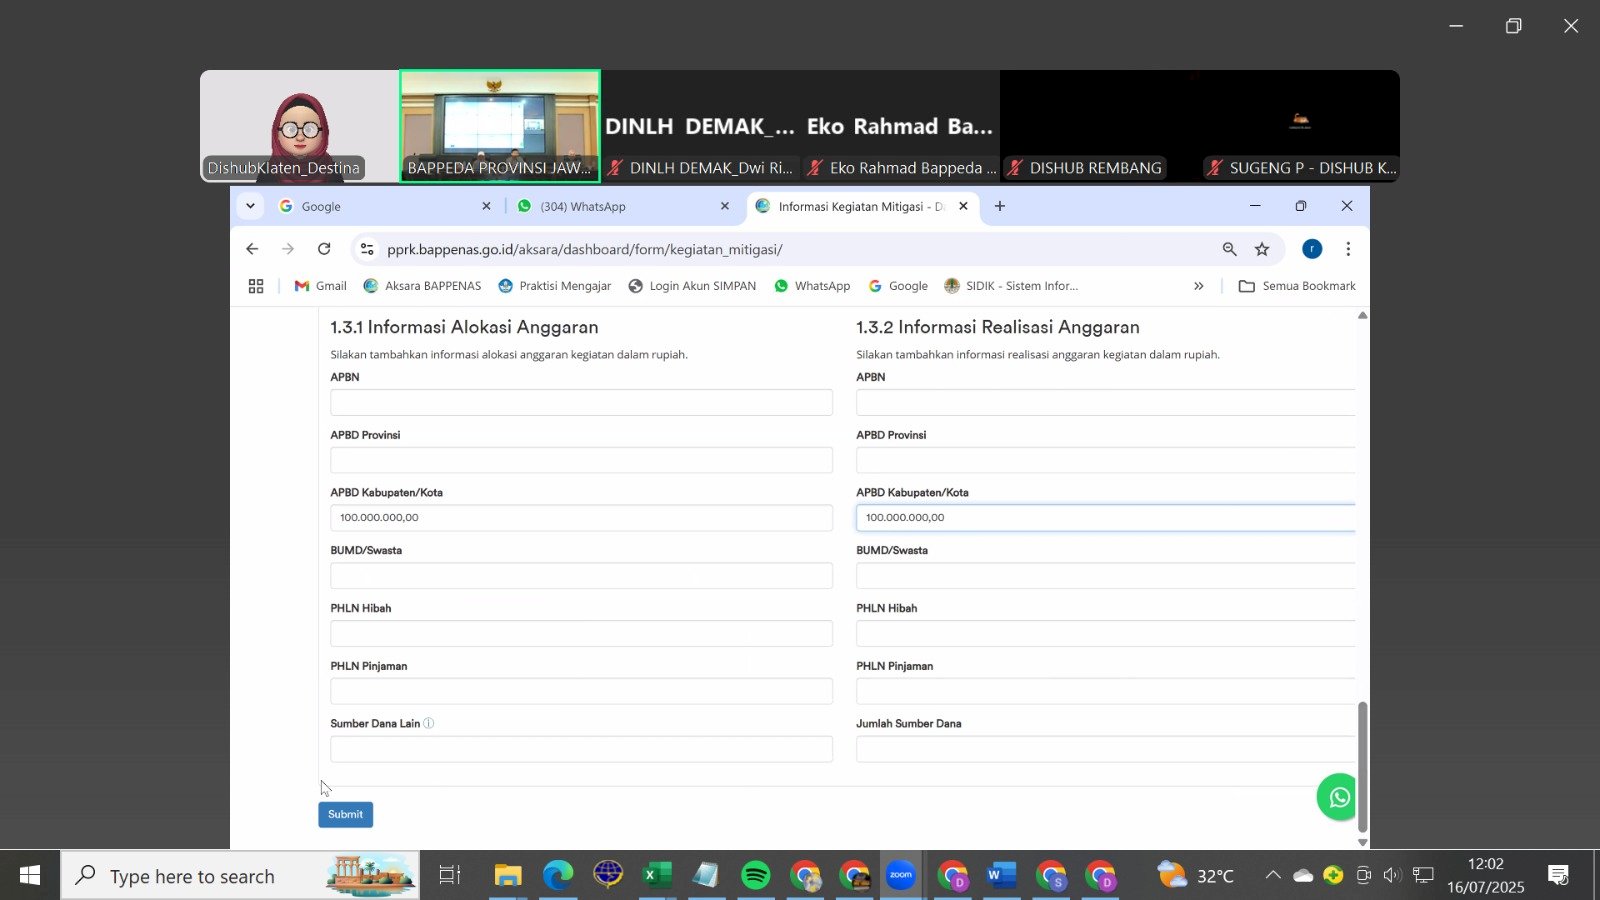Image resolution: width=1600 pixels, height=900 pixels.
Task: Select DishubKlaten_Destina video thumbnail
Action: click(x=300, y=126)
